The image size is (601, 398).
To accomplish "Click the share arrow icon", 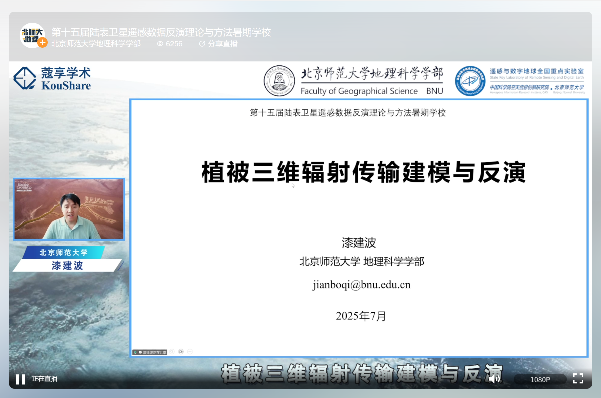I will [202, 44].
